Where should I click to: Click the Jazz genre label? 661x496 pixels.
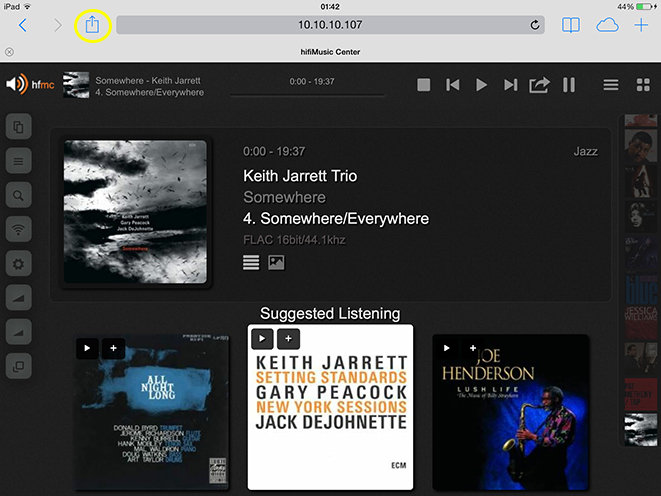pos(586,151)
